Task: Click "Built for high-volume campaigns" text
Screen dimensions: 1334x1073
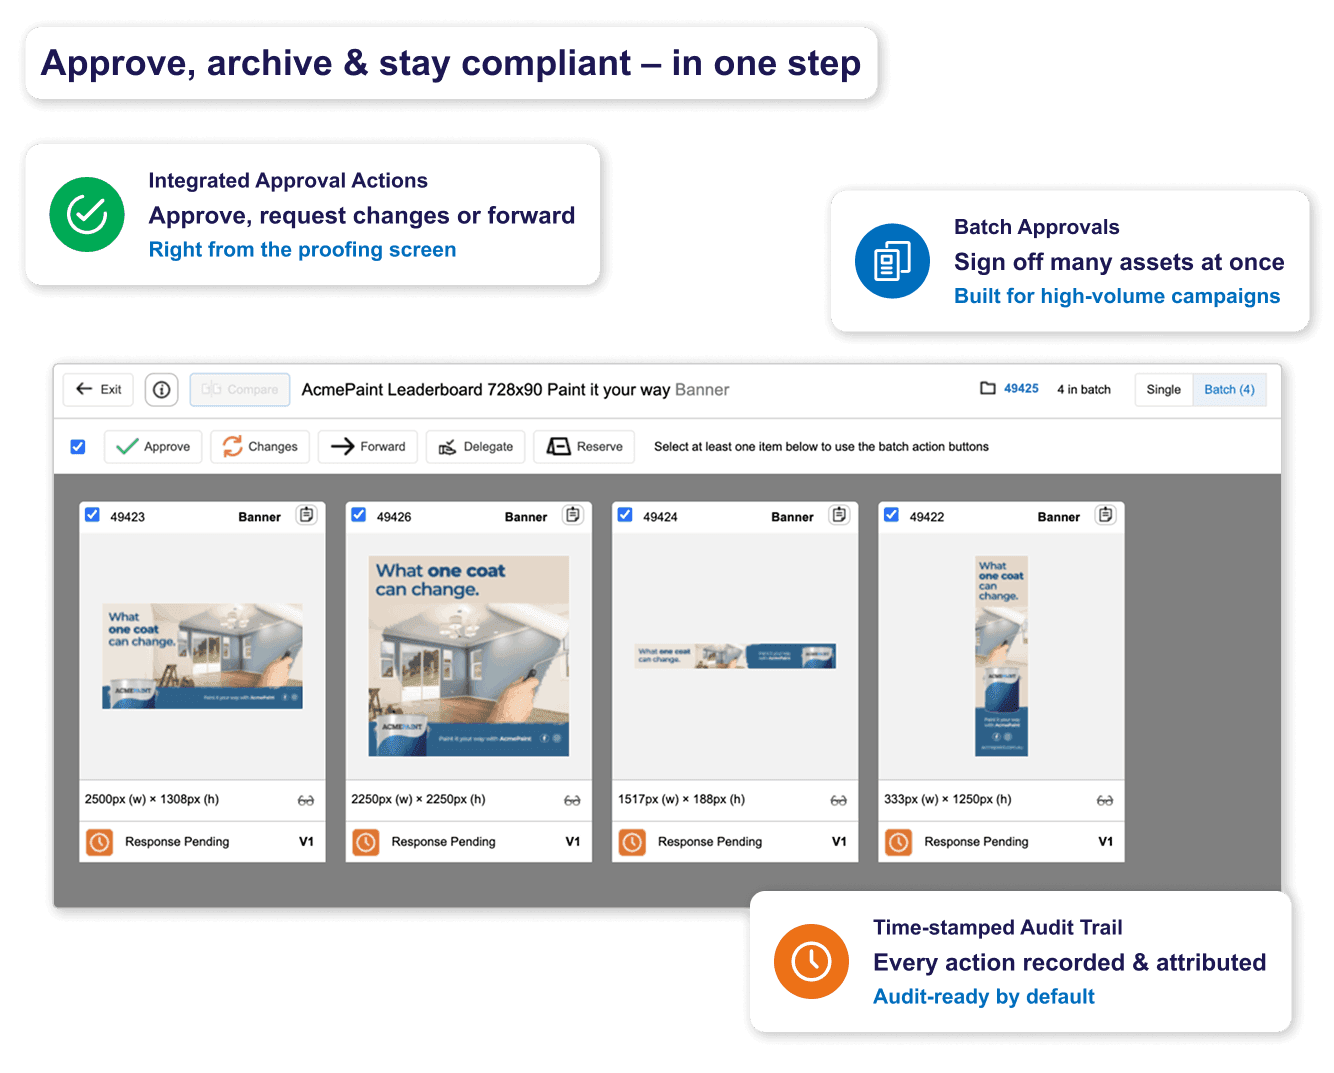Action: (1117, 296)
